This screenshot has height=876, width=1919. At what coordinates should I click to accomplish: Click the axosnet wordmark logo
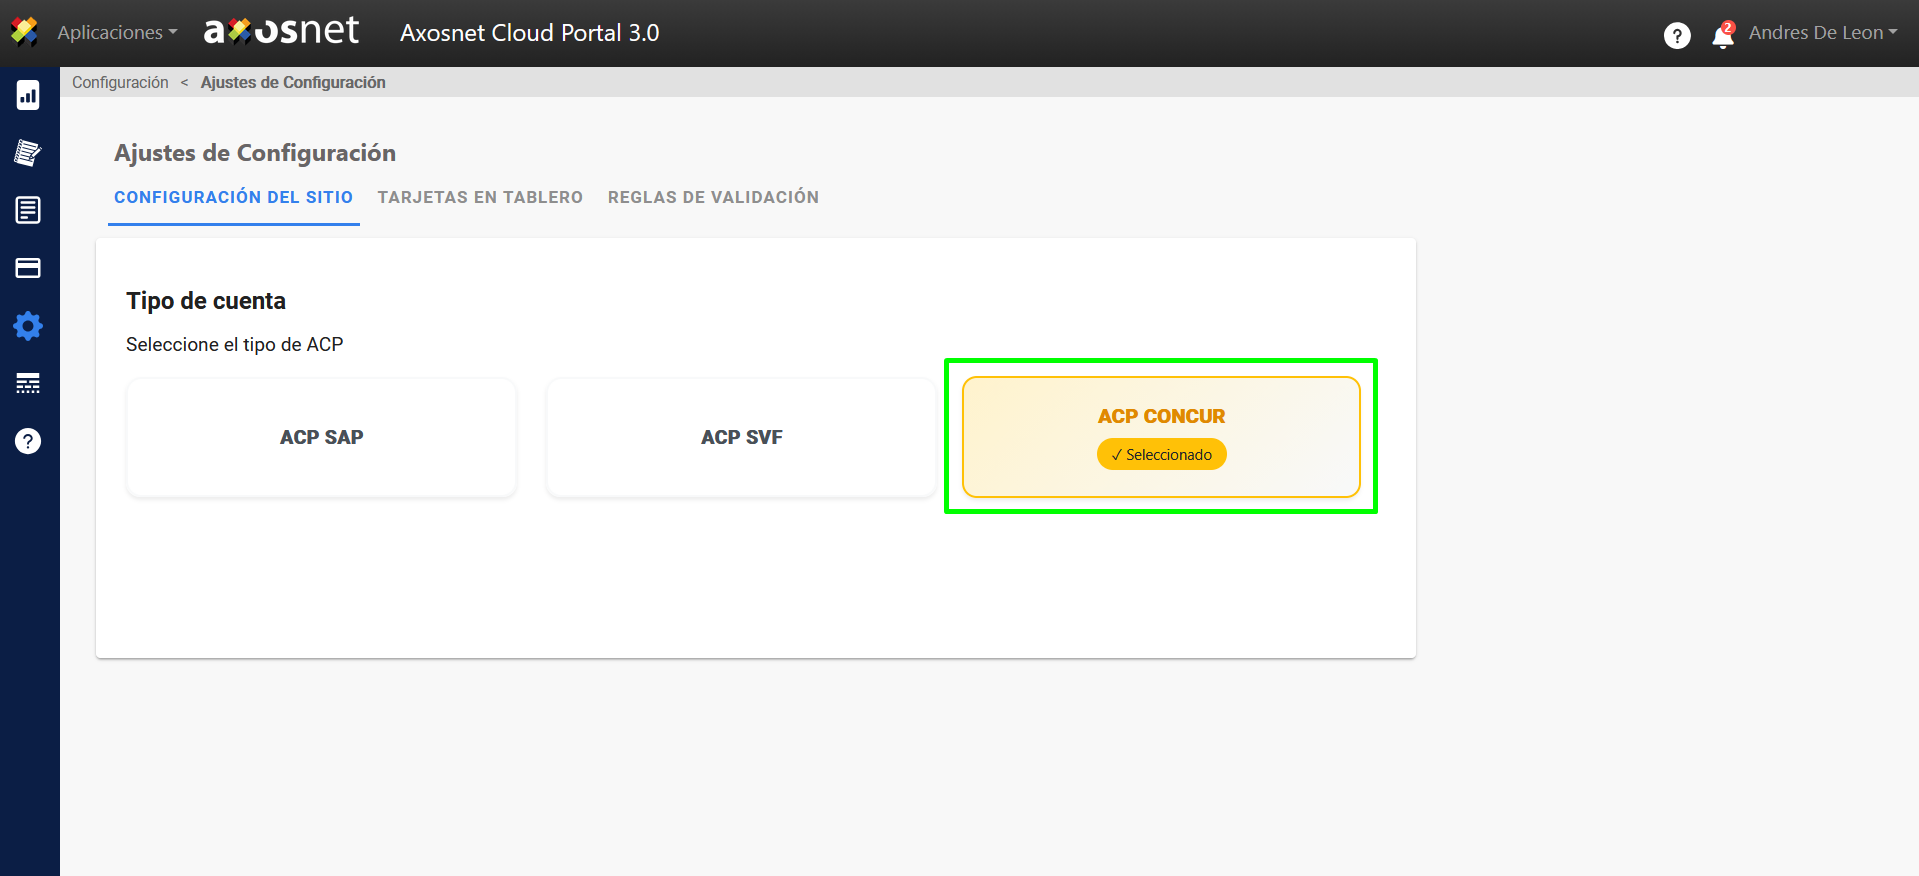pos(281,32)
